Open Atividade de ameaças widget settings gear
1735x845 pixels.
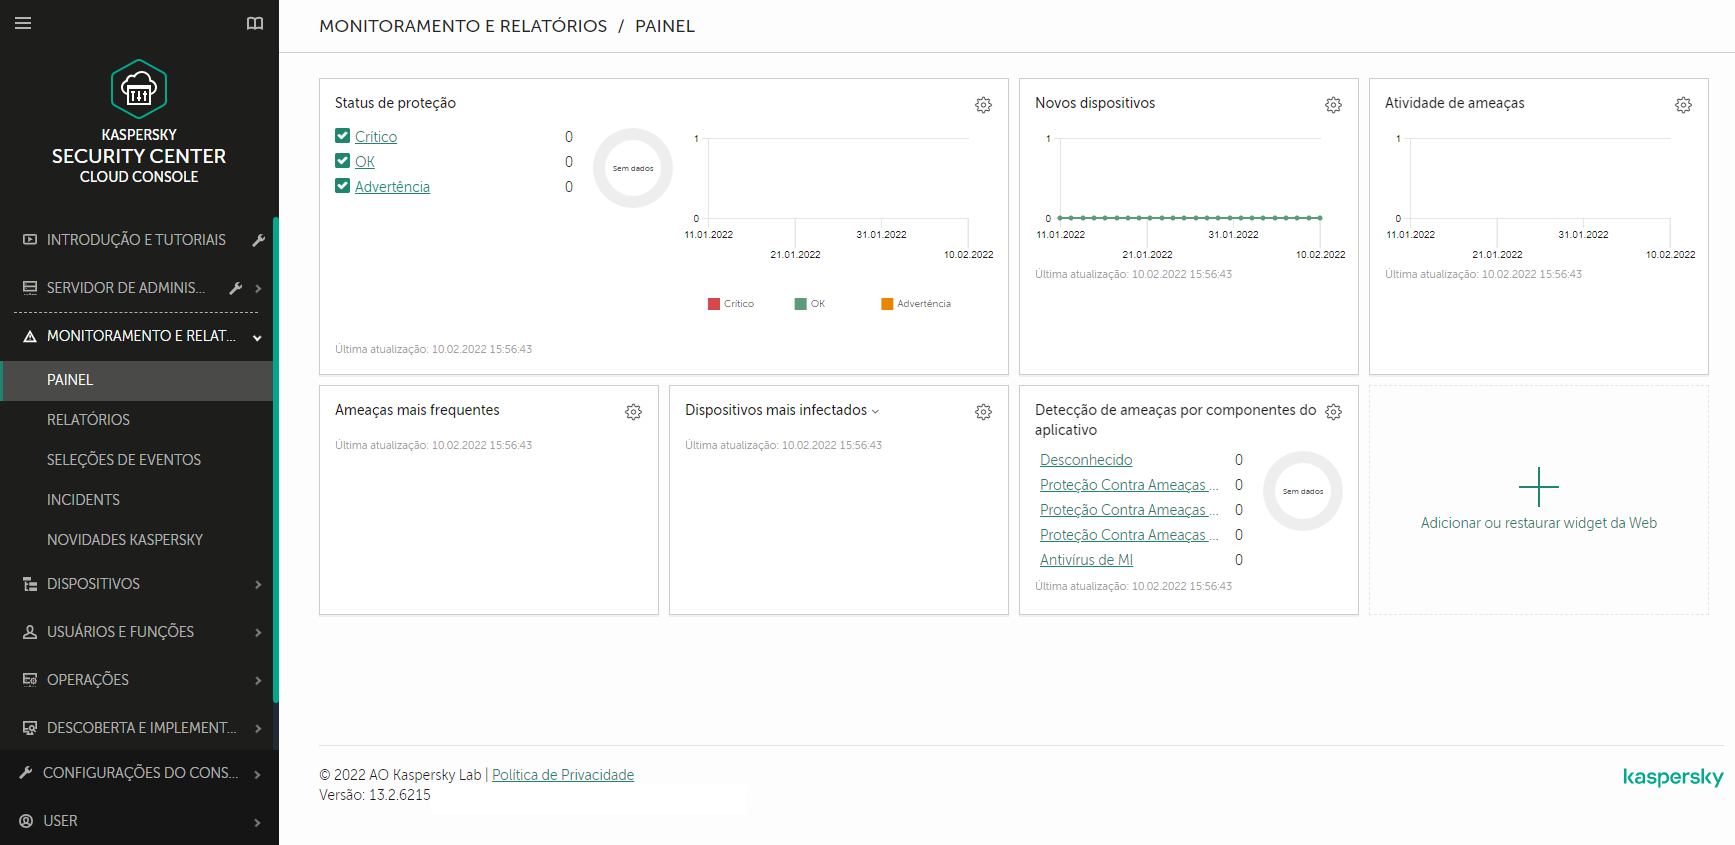1683,105
